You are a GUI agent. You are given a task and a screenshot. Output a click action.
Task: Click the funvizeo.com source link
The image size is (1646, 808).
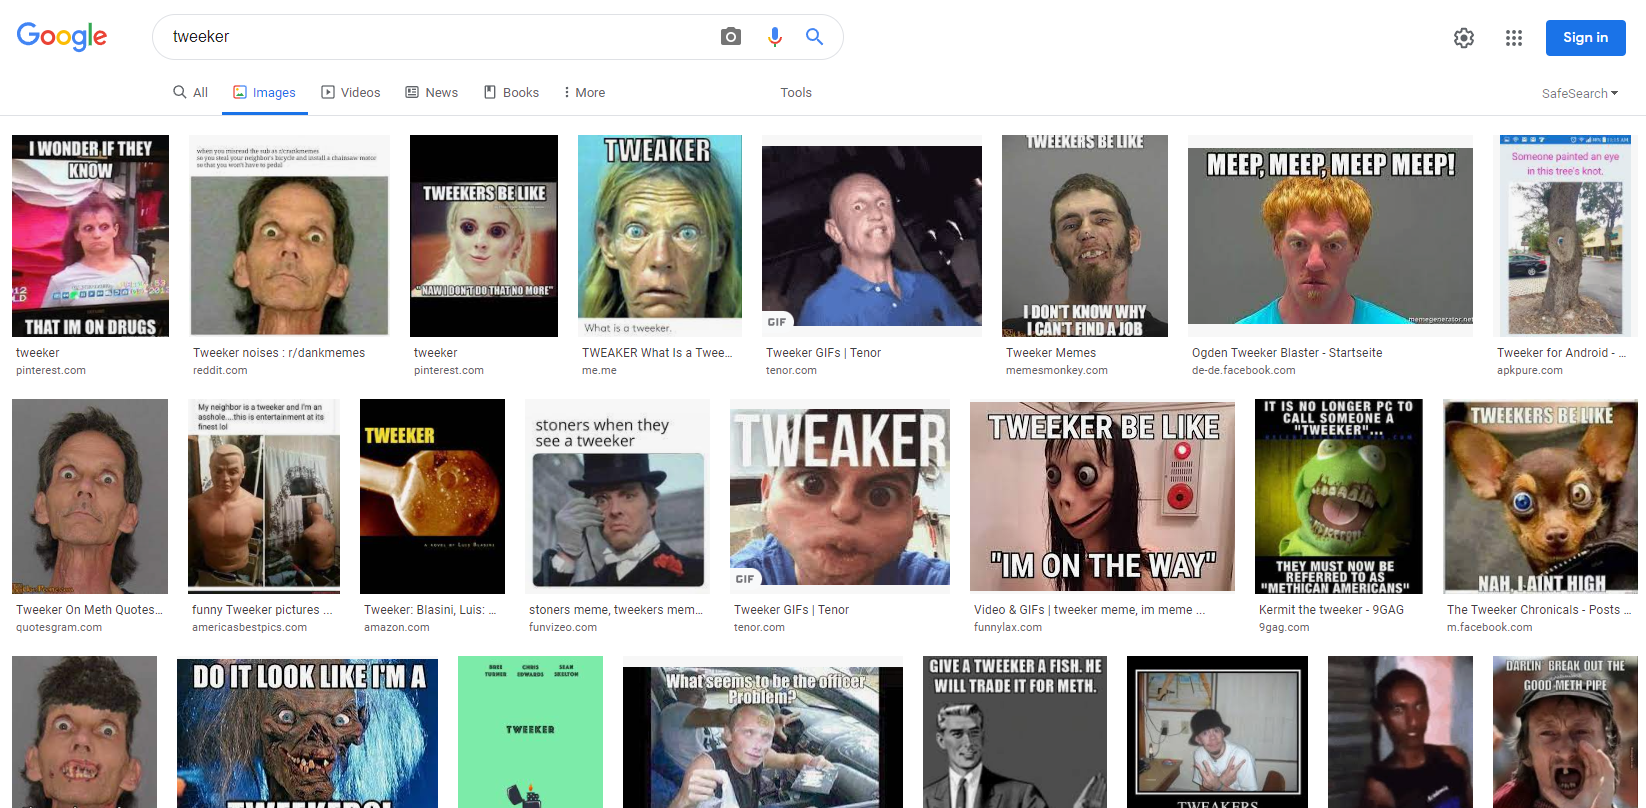(x=563, y=627)
